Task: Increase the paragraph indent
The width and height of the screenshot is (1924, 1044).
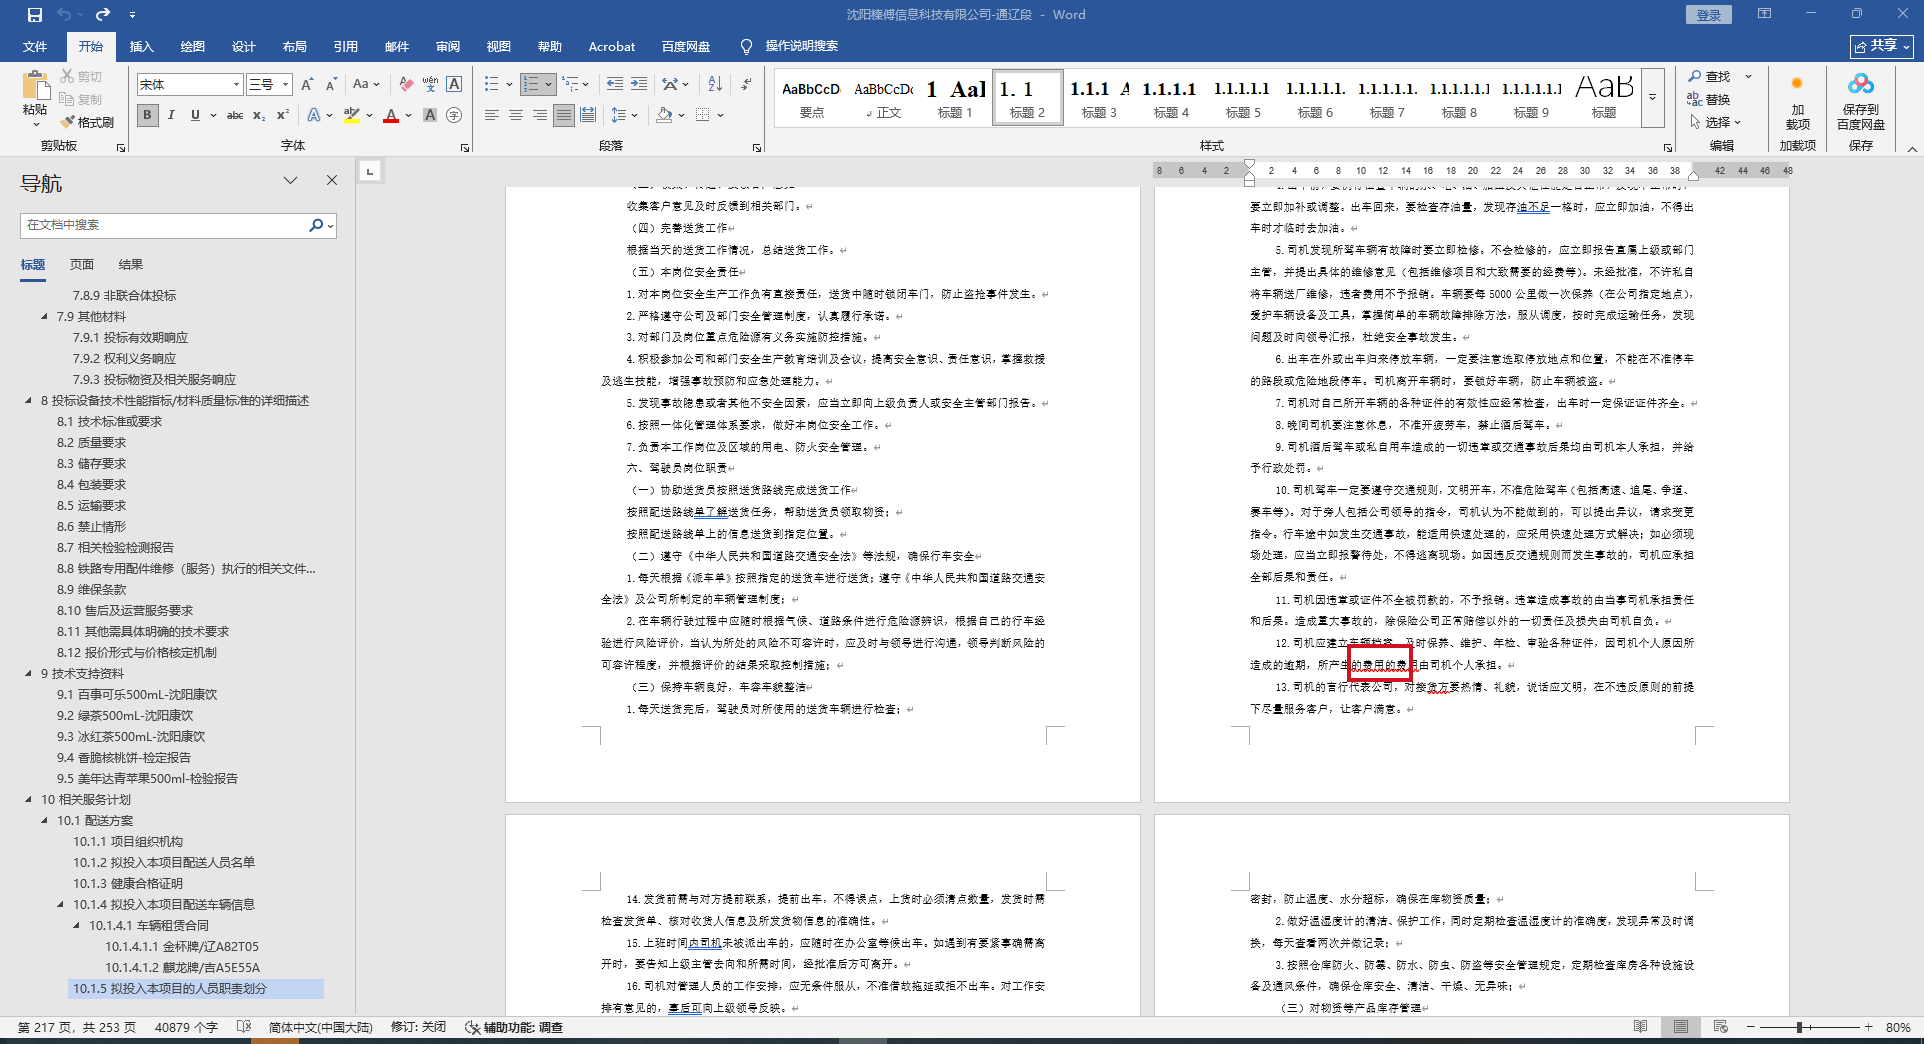Action: click(639, 85)
